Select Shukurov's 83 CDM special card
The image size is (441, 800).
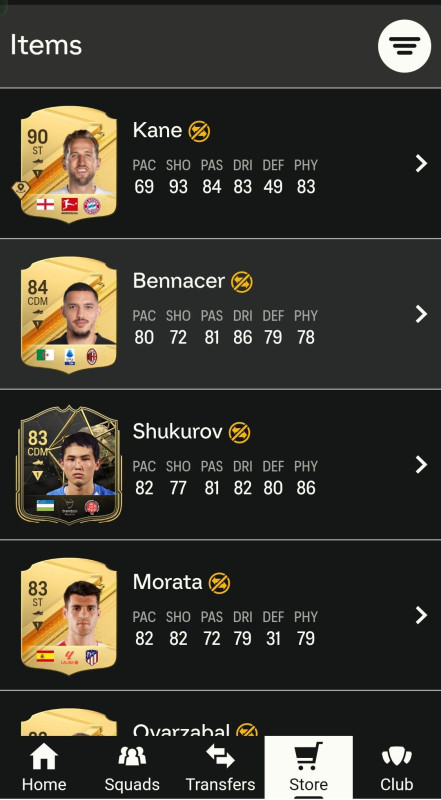point(68,465)
